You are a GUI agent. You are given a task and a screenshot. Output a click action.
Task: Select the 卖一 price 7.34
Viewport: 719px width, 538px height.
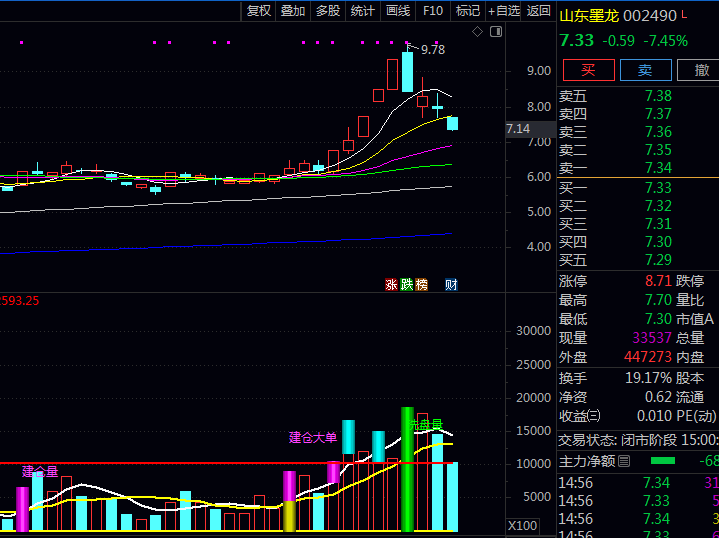pos(658,168)
